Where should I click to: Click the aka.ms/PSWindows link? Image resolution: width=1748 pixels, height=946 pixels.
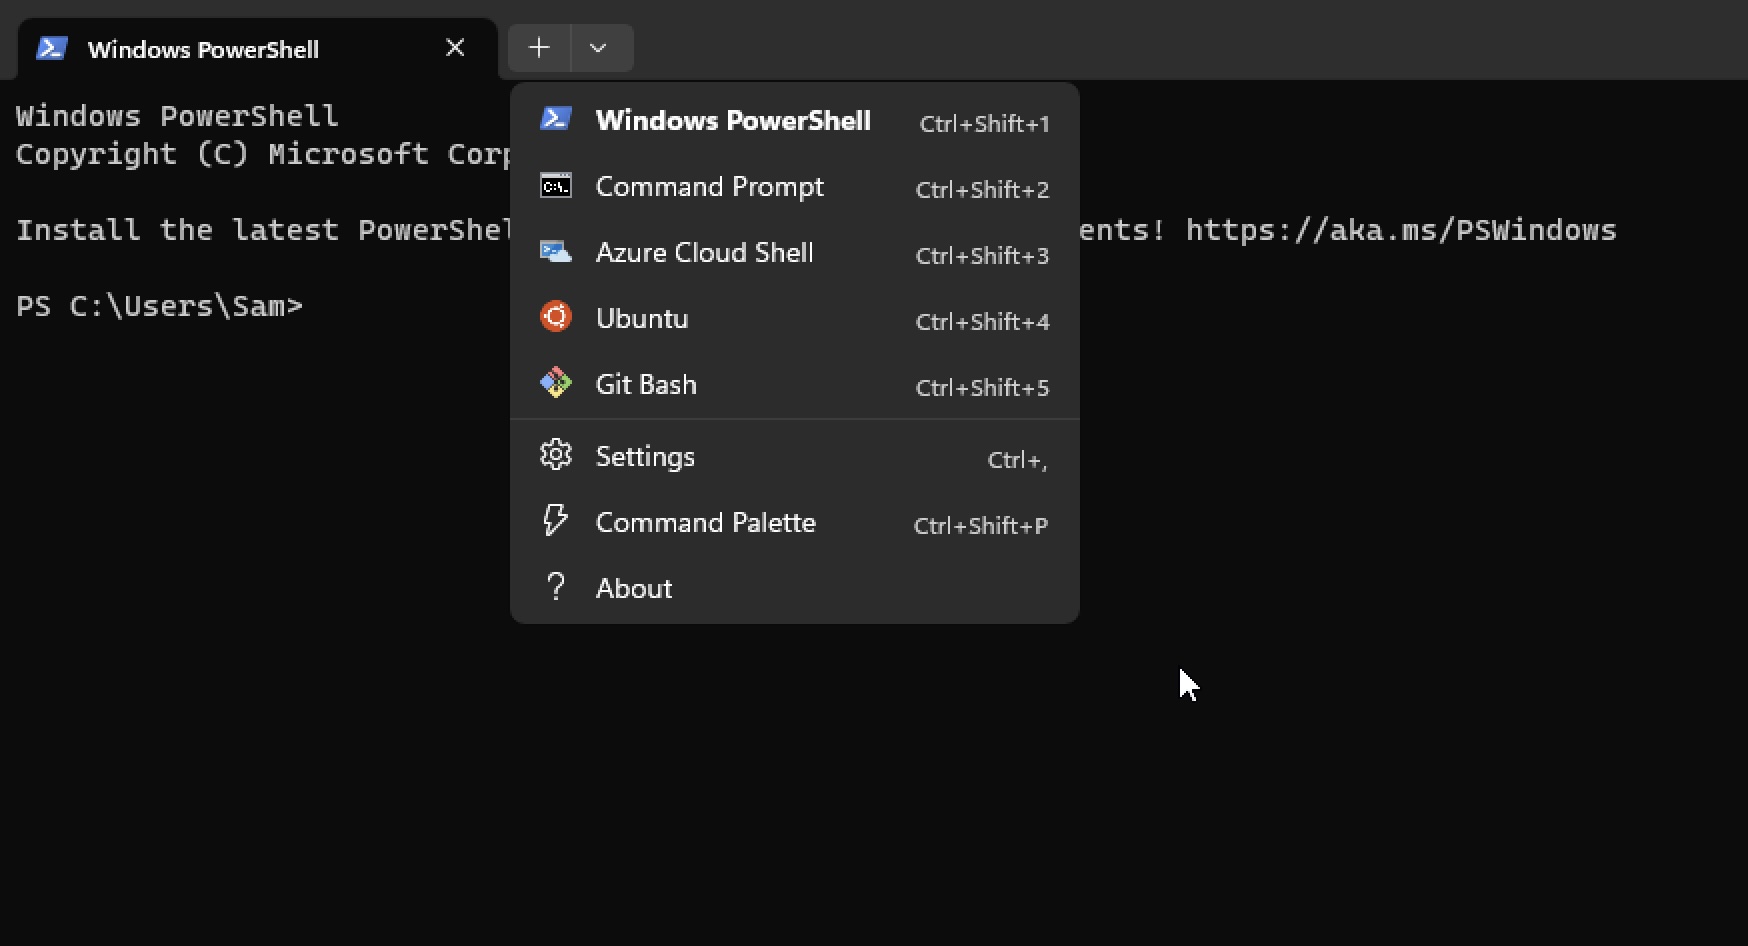point(1400,230)
